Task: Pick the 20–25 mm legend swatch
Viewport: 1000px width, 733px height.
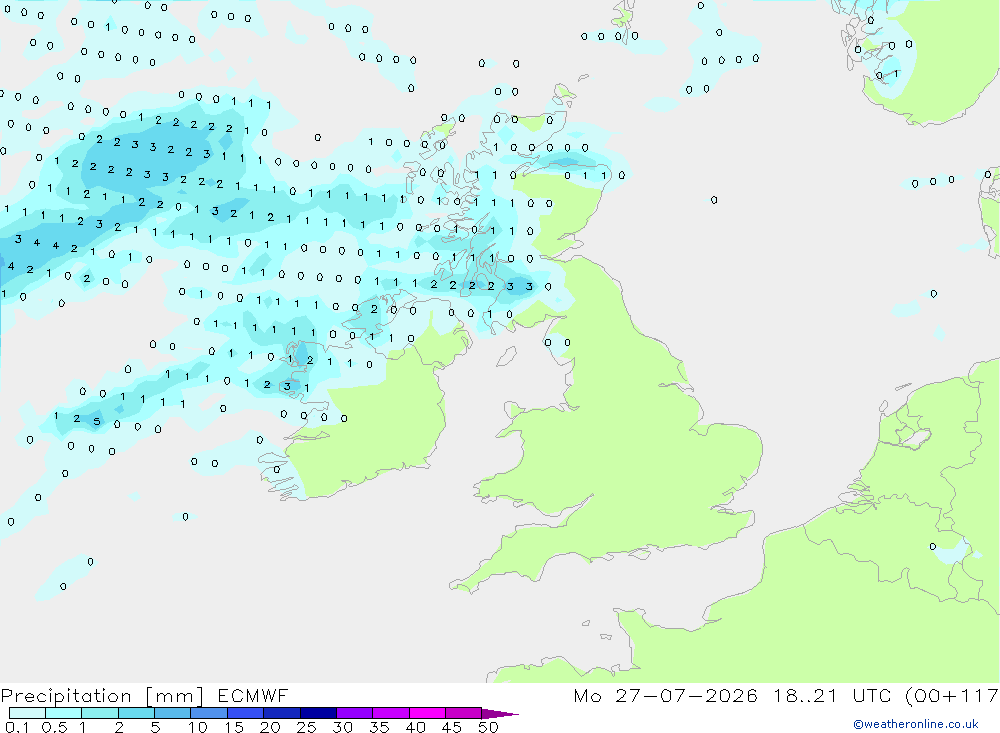Action: click(281, 713)
